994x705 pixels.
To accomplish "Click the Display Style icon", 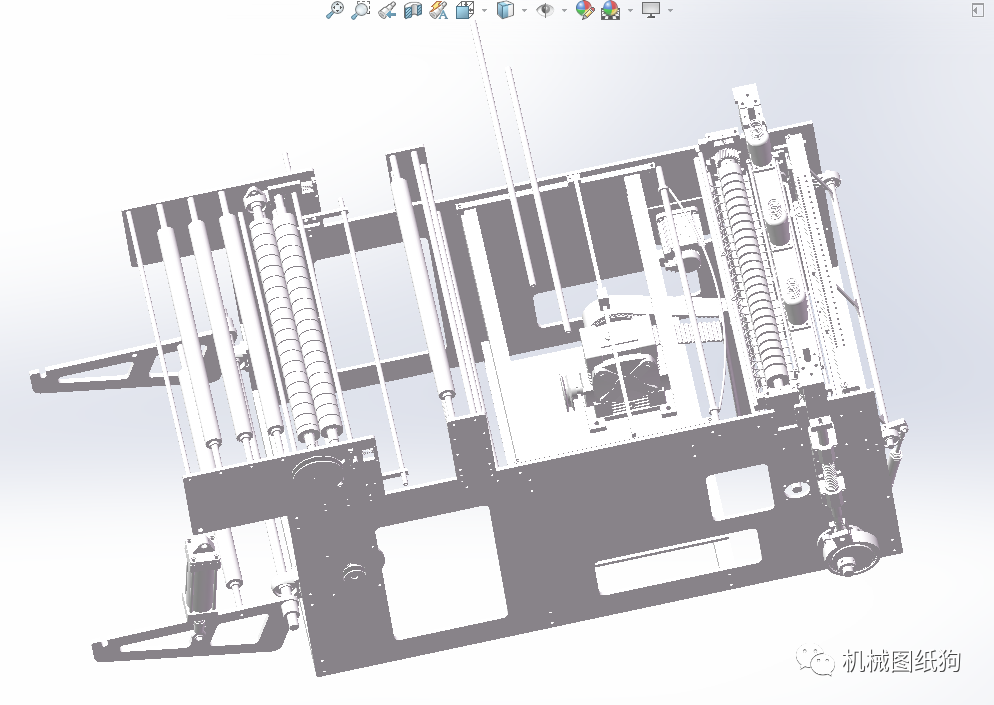I will point(505,10).
